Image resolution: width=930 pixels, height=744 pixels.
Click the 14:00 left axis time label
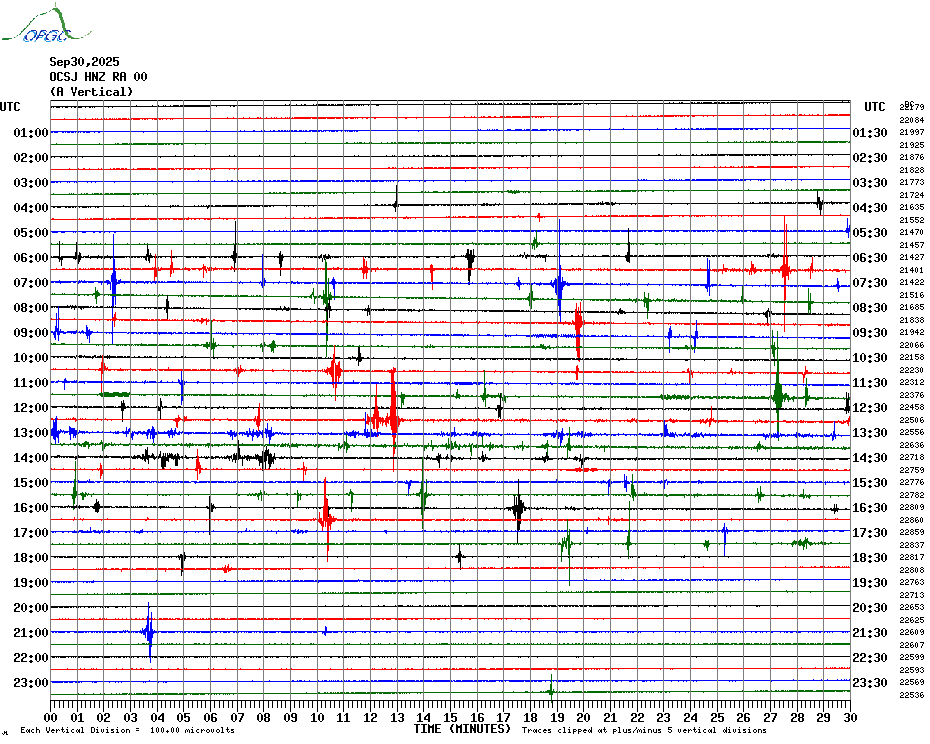(x=31, y=457)
